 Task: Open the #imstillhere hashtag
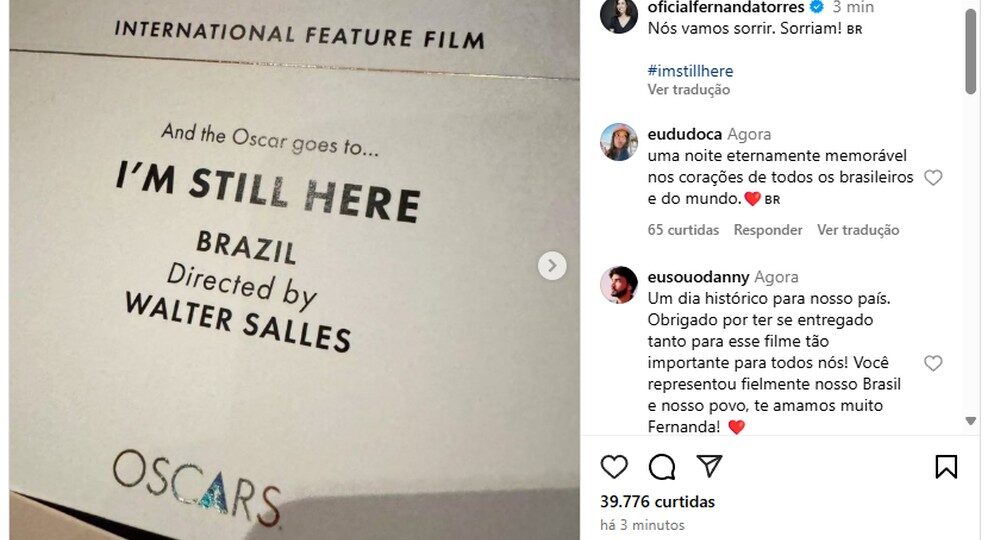690,71
